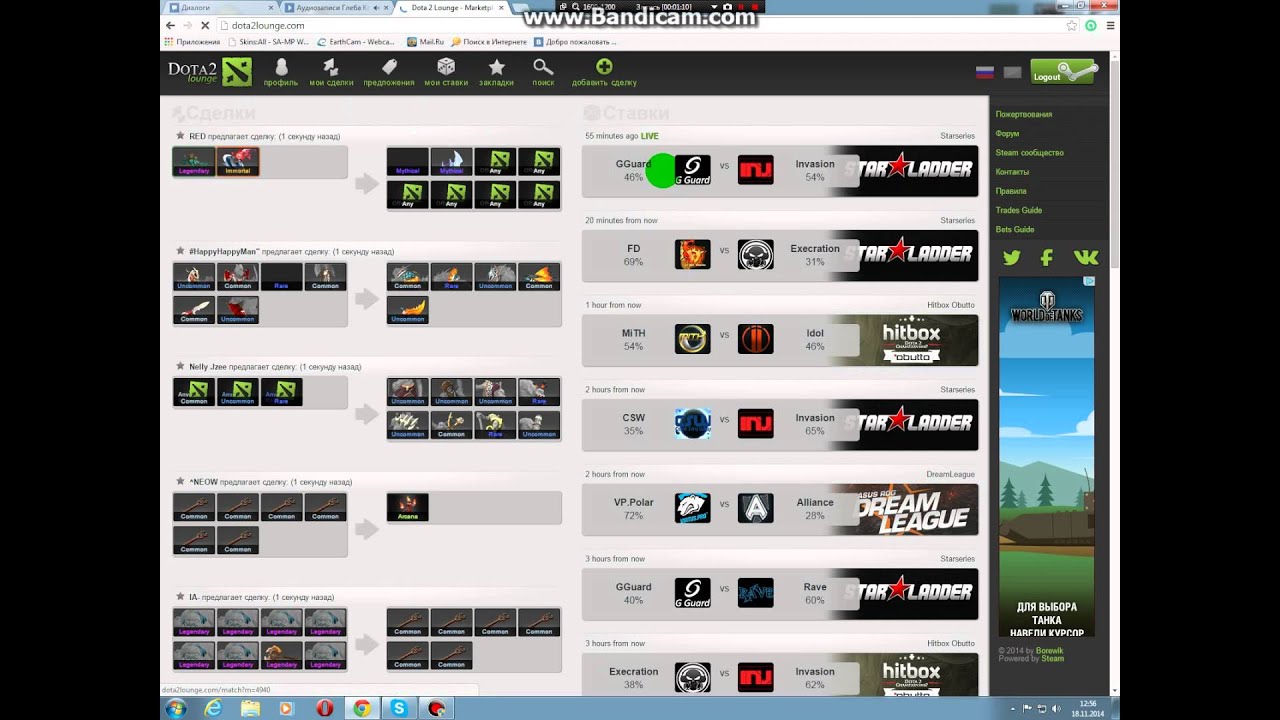Open Opera taskbar icon
This screenshot has width=1280, height=720.
(x=325, y=708)
